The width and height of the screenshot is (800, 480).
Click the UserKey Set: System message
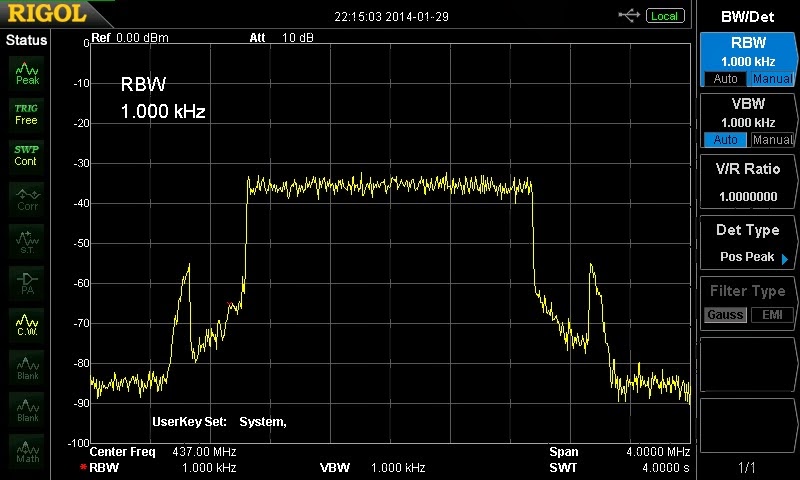coord(219,422)
